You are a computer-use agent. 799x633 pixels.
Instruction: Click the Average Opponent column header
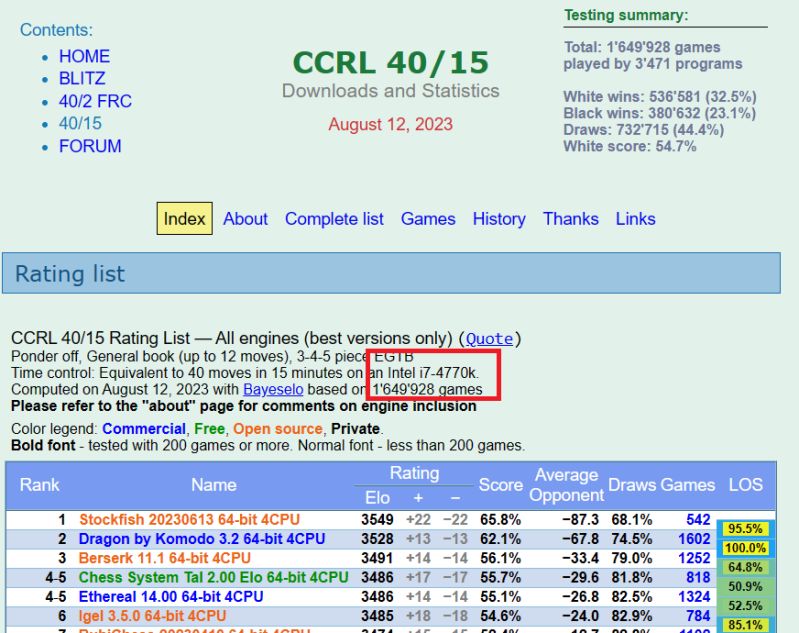pos(566,485)
